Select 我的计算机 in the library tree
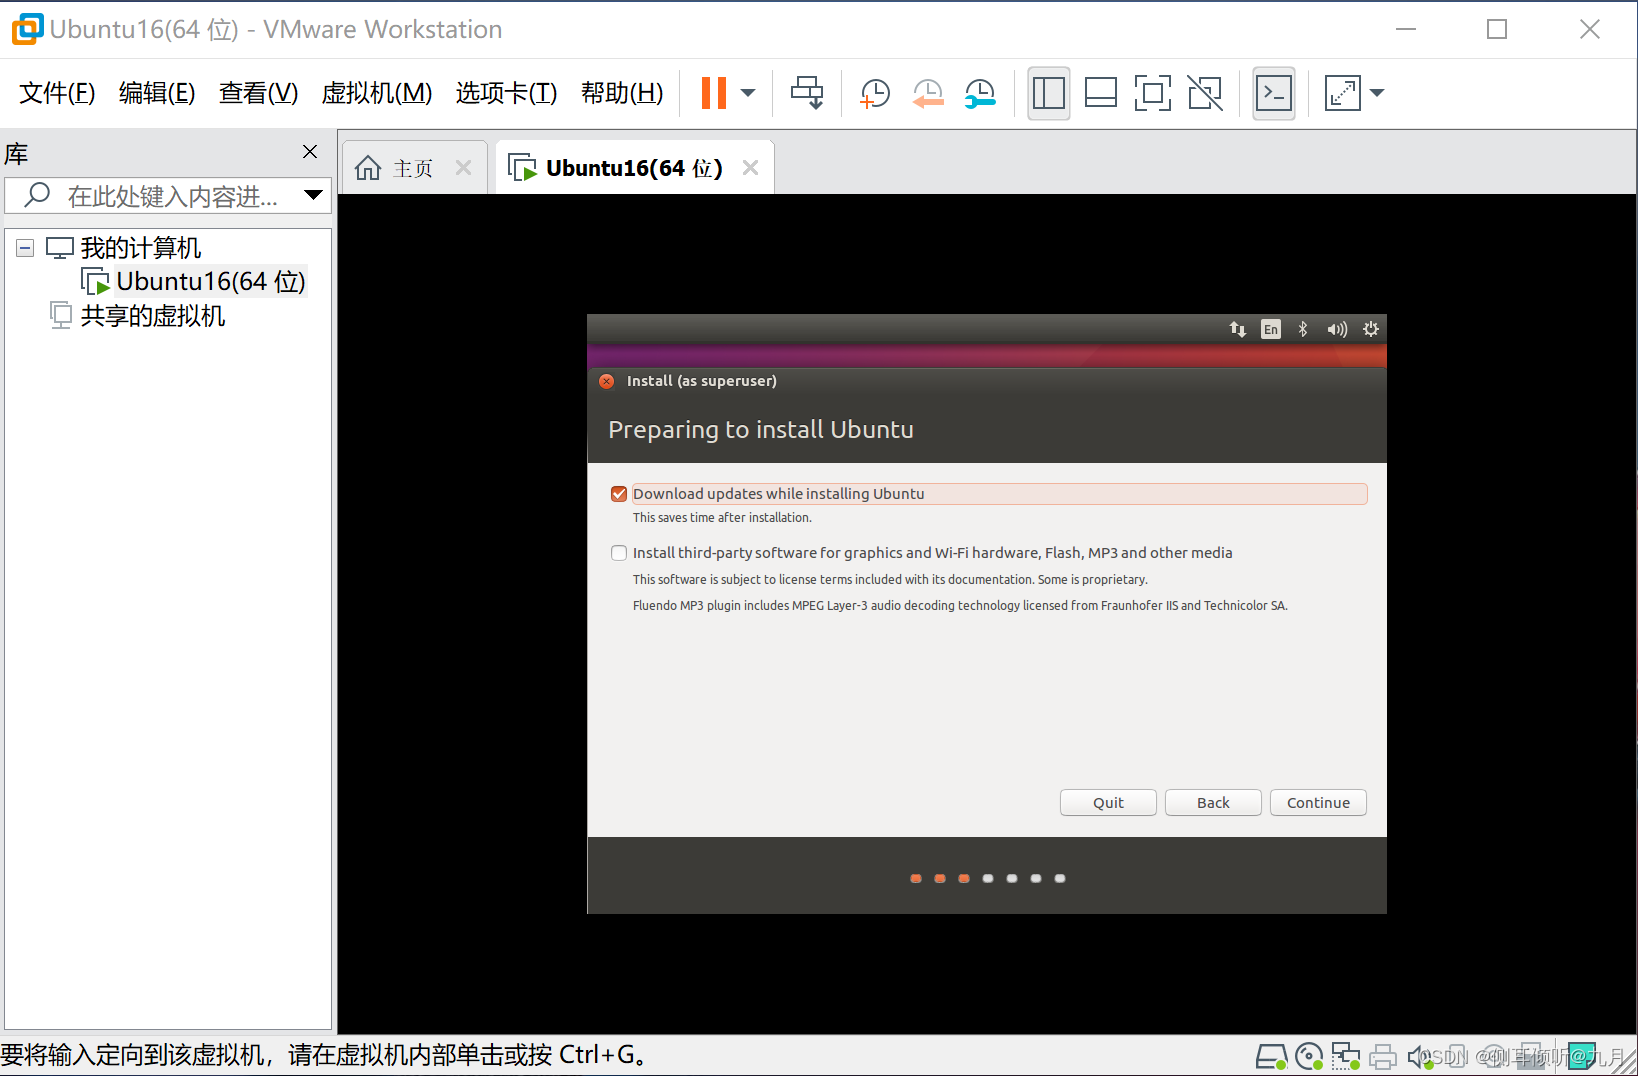 point(141,248)
